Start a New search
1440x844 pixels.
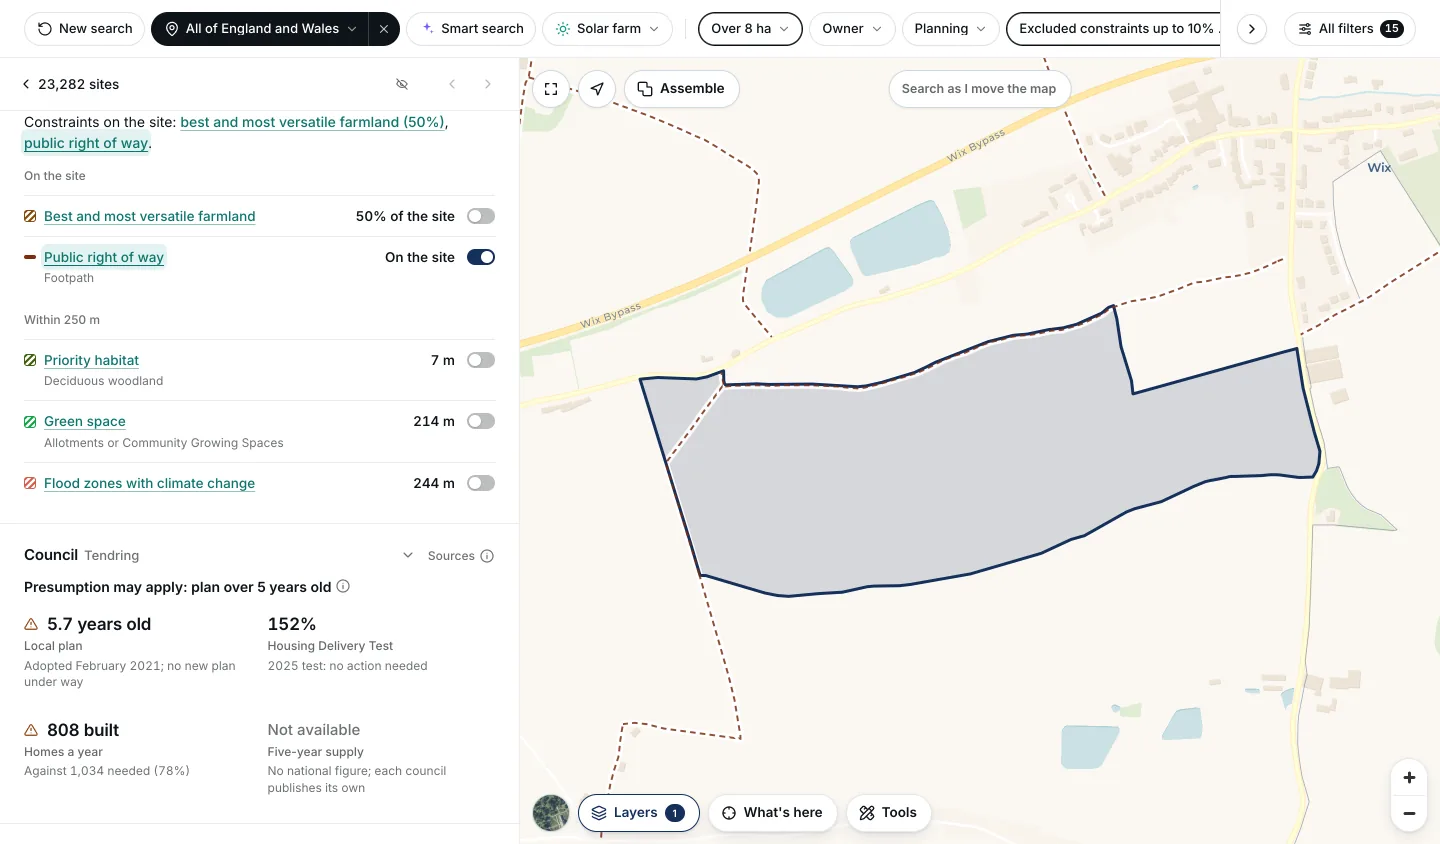click(85, 29)
